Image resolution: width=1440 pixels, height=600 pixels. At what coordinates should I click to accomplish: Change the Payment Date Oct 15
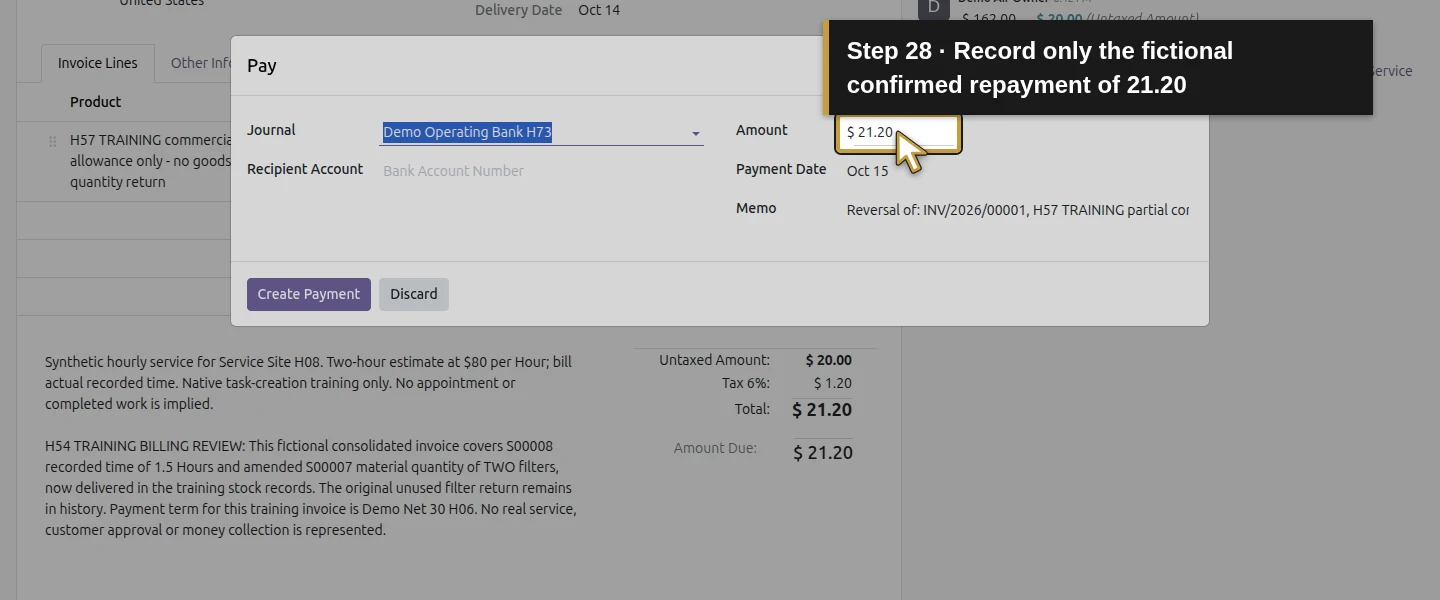click(x=867, y=171)
